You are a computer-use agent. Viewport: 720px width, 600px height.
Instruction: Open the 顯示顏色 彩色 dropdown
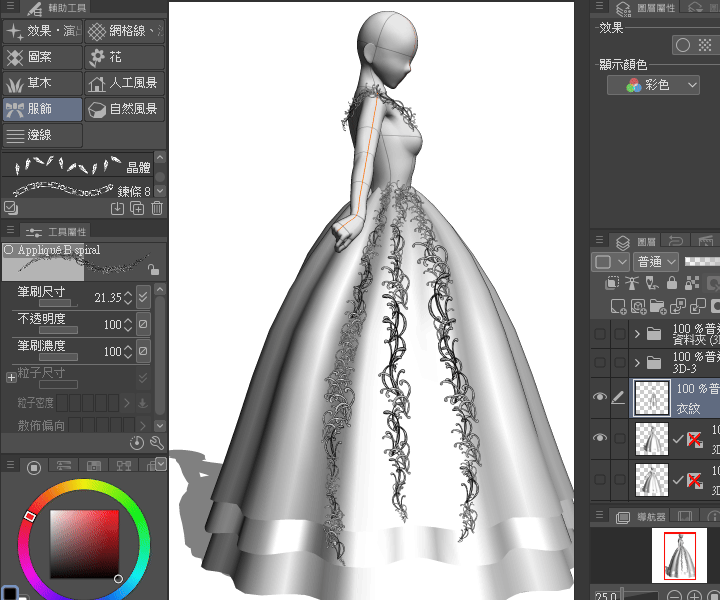point(653,85)
